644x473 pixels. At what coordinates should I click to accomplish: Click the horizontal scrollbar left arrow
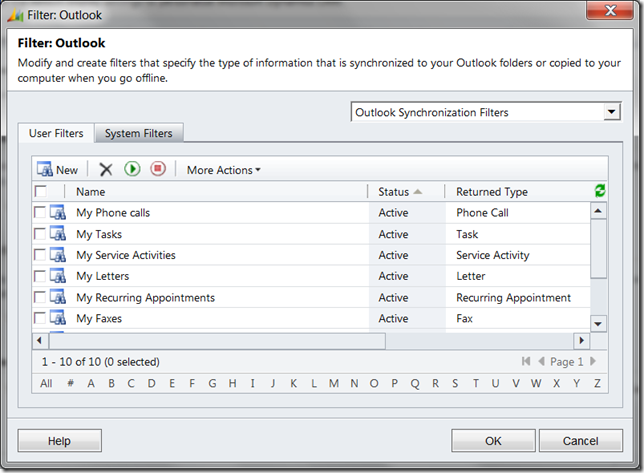click(x=40, y=340)
